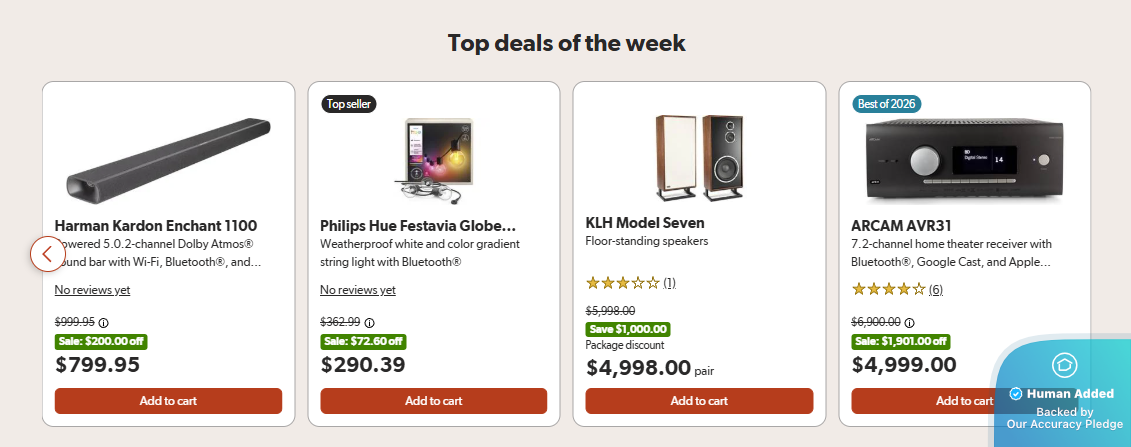Viewport: 1131px width, 447px height.
Task: Click No reviews yet under Harman Kardon
Action: point(92,290)
